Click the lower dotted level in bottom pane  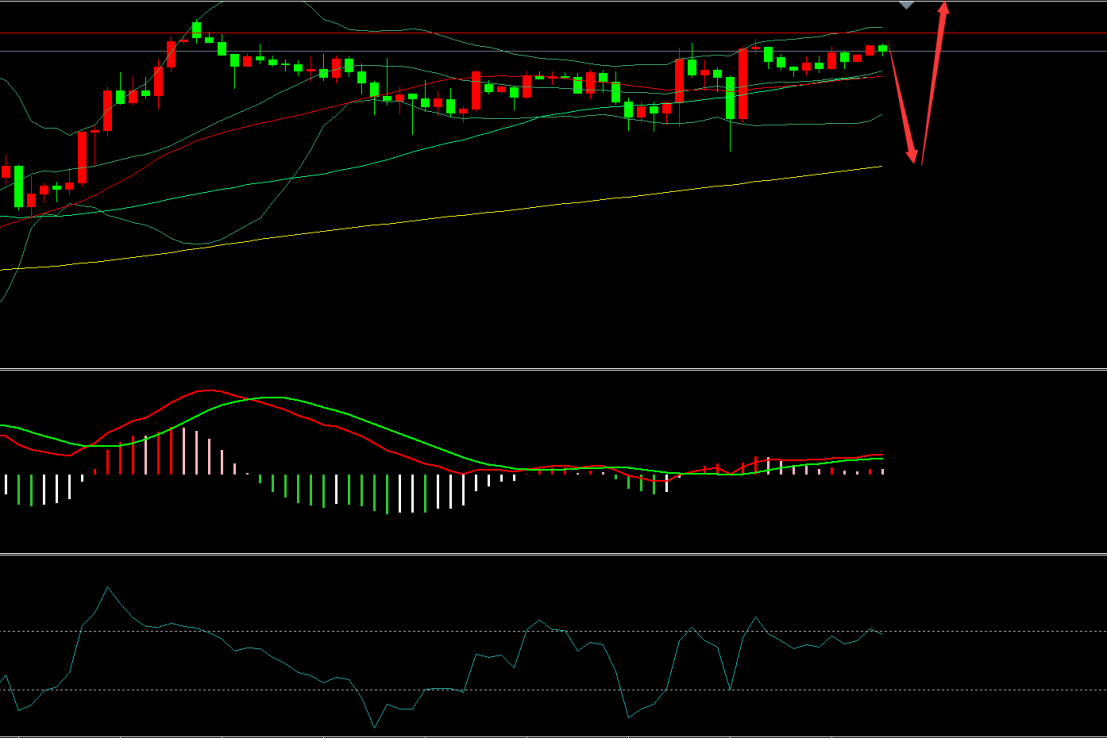554,690
